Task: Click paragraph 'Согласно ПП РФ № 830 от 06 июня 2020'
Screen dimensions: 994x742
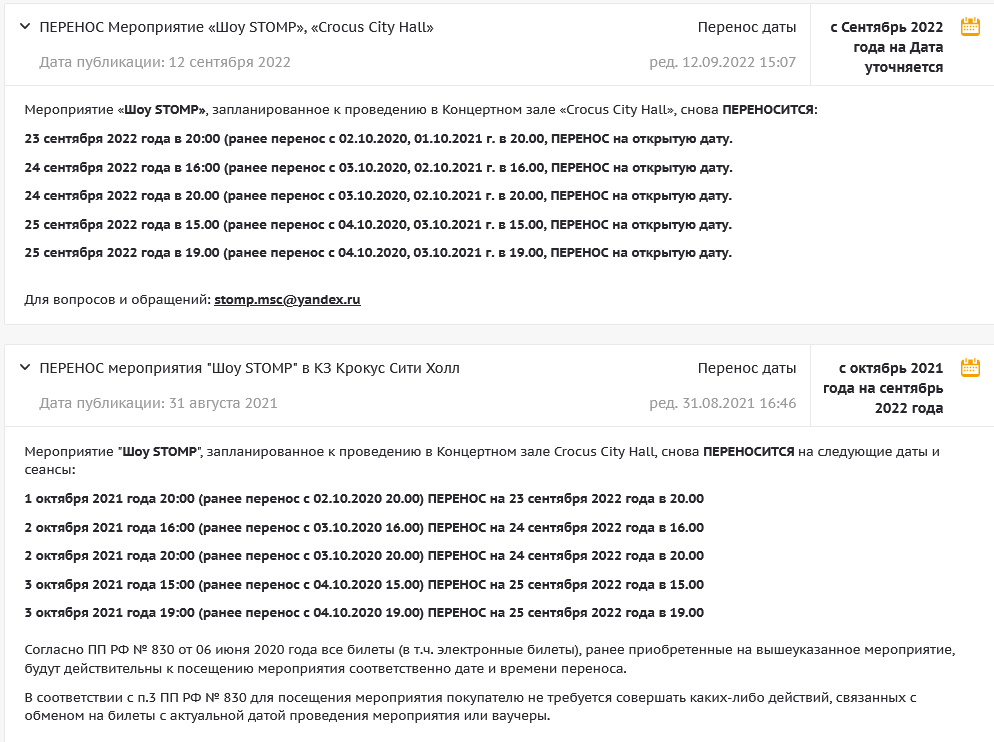Action: pyautogui.click(x=490, y=659)
